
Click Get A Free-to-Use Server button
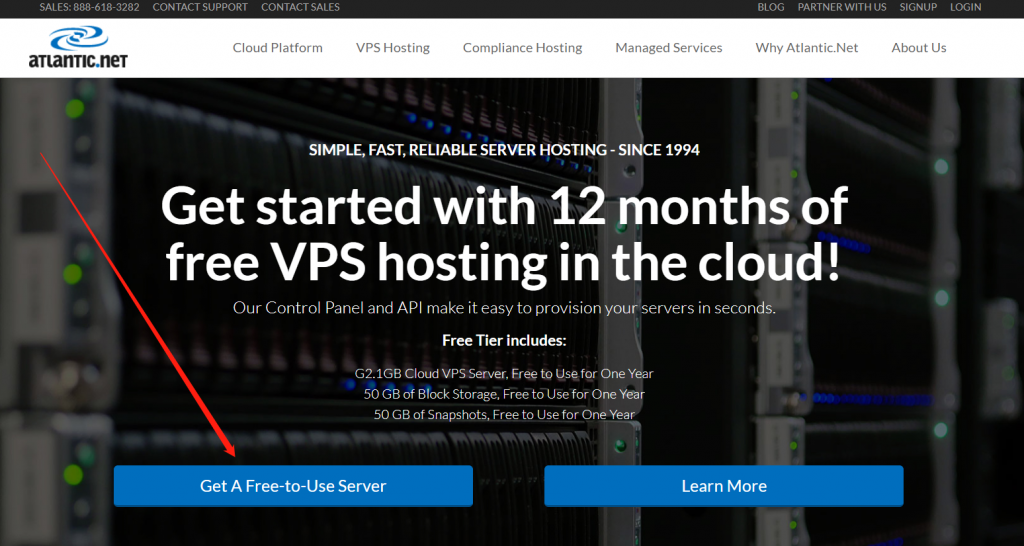click(x=293, y=486)
